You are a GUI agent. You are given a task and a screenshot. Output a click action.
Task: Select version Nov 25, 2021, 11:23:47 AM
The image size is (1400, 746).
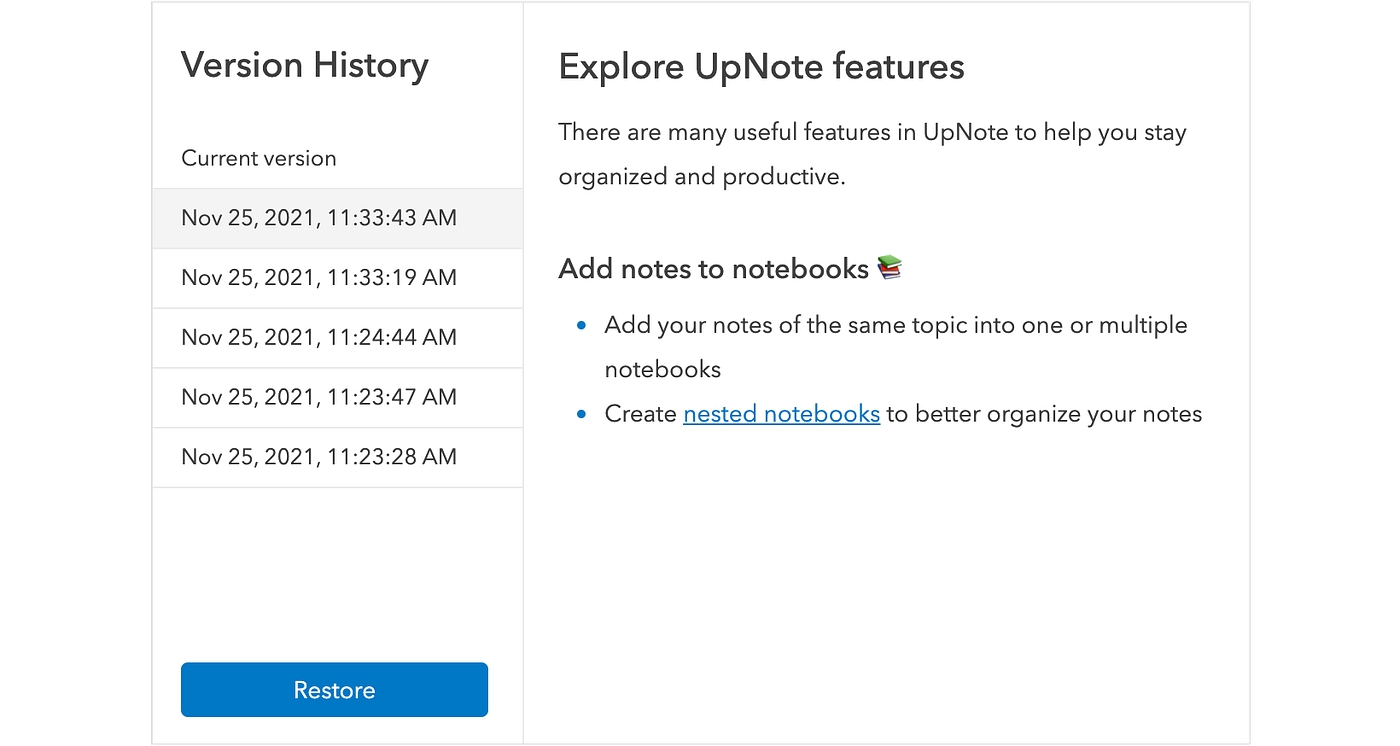[337, 398]
